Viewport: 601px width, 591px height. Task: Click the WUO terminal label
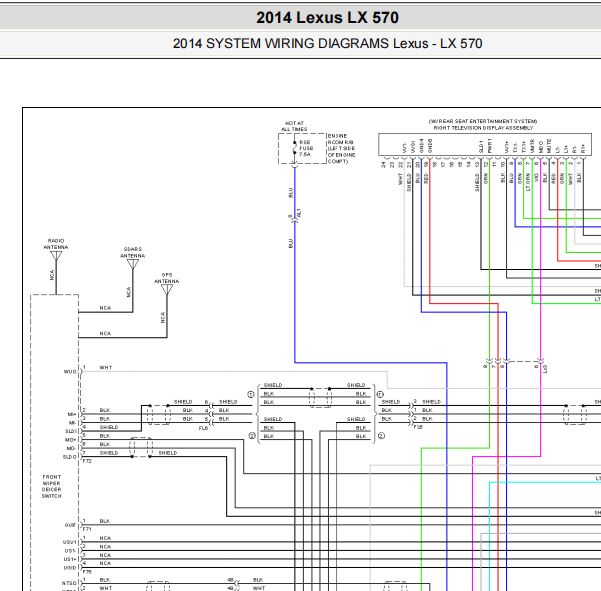click(x=70, y=372)
